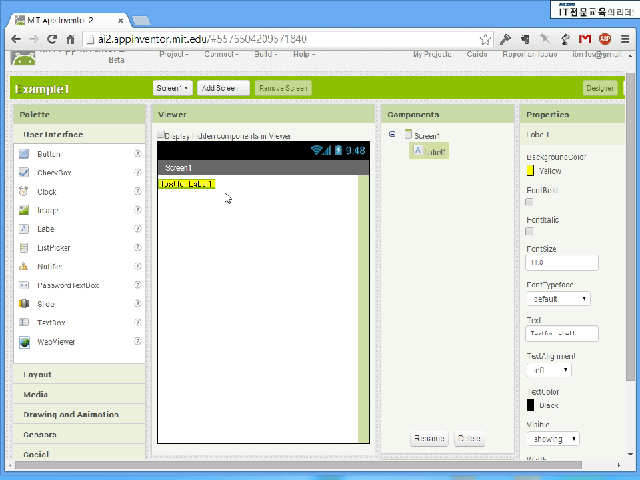640x480 pixels.
Task: Open the Help menu
Action: click(x=304, y=54)
